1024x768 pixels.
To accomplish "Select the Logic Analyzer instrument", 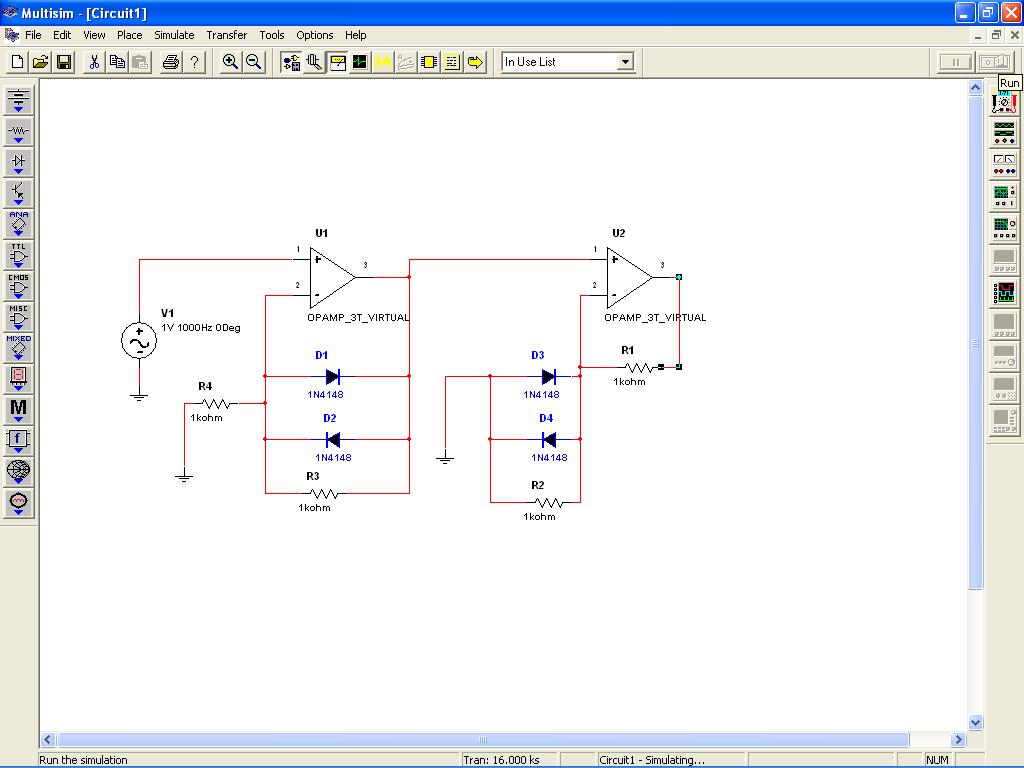I will [x=1004, y=293].
